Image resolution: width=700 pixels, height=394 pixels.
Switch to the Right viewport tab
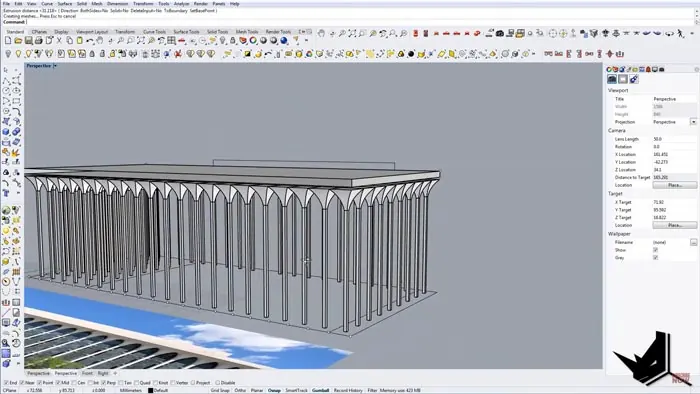pyautogui.click(x=103, y=373)
